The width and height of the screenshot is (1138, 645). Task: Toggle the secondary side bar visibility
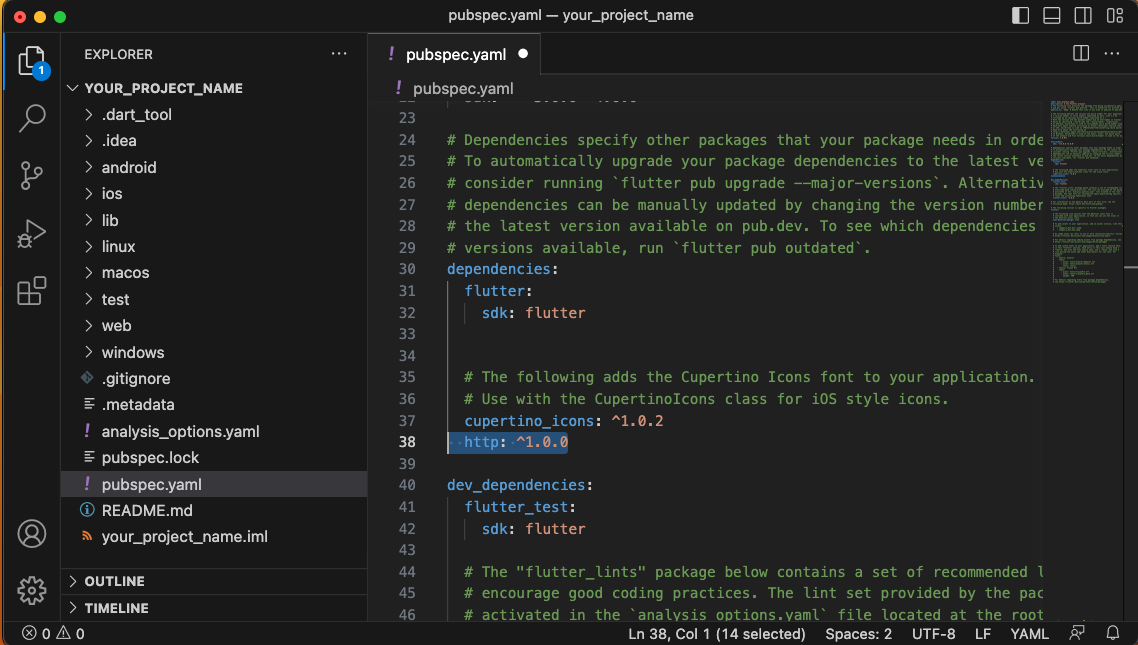click(1083, 15)
